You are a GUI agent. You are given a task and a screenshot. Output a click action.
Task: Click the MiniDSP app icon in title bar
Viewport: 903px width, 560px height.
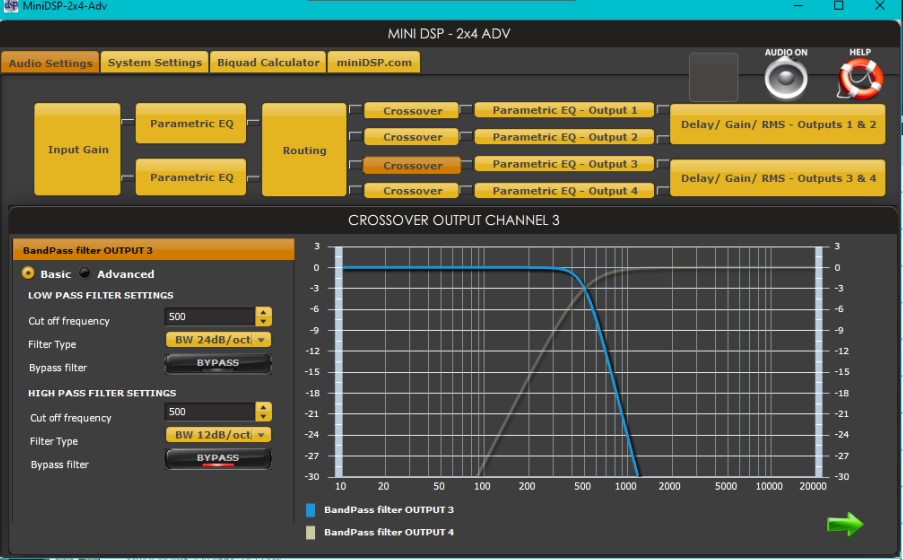(x=10, y=6)
